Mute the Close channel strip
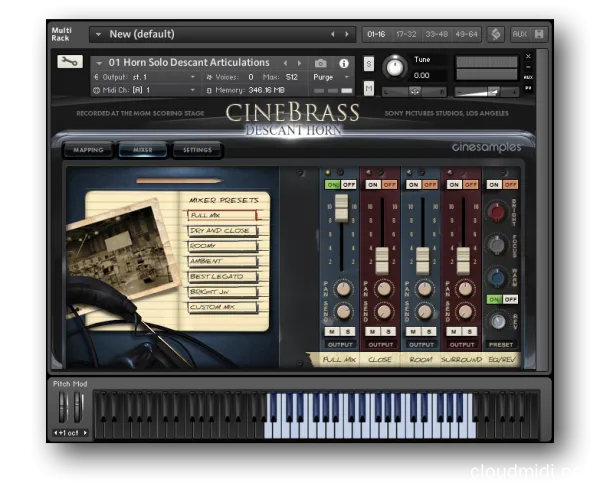The height and width of the screenshot is (489, 600). point(373,331)
